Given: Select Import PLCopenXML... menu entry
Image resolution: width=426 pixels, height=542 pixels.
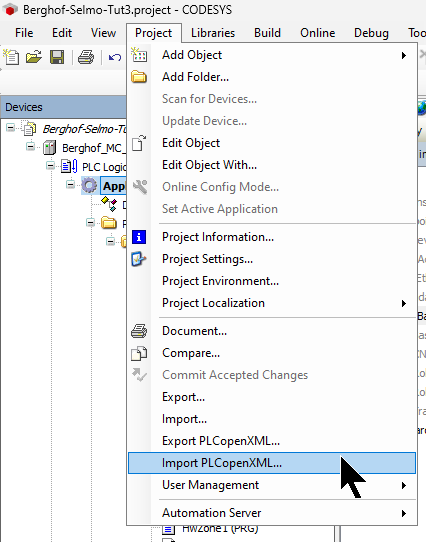Looking at the screenshot, I should pos(272,463).
